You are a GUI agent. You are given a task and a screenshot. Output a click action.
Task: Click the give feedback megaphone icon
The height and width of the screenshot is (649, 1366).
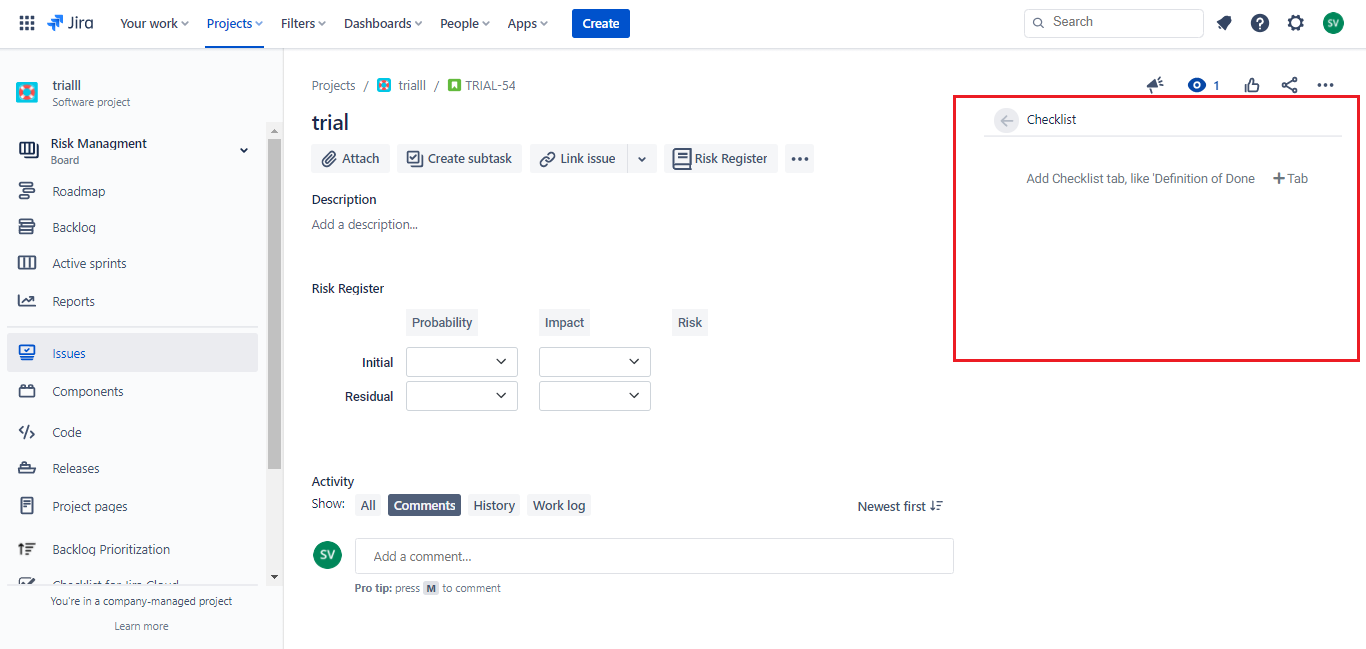click(x=1155, y=85)
